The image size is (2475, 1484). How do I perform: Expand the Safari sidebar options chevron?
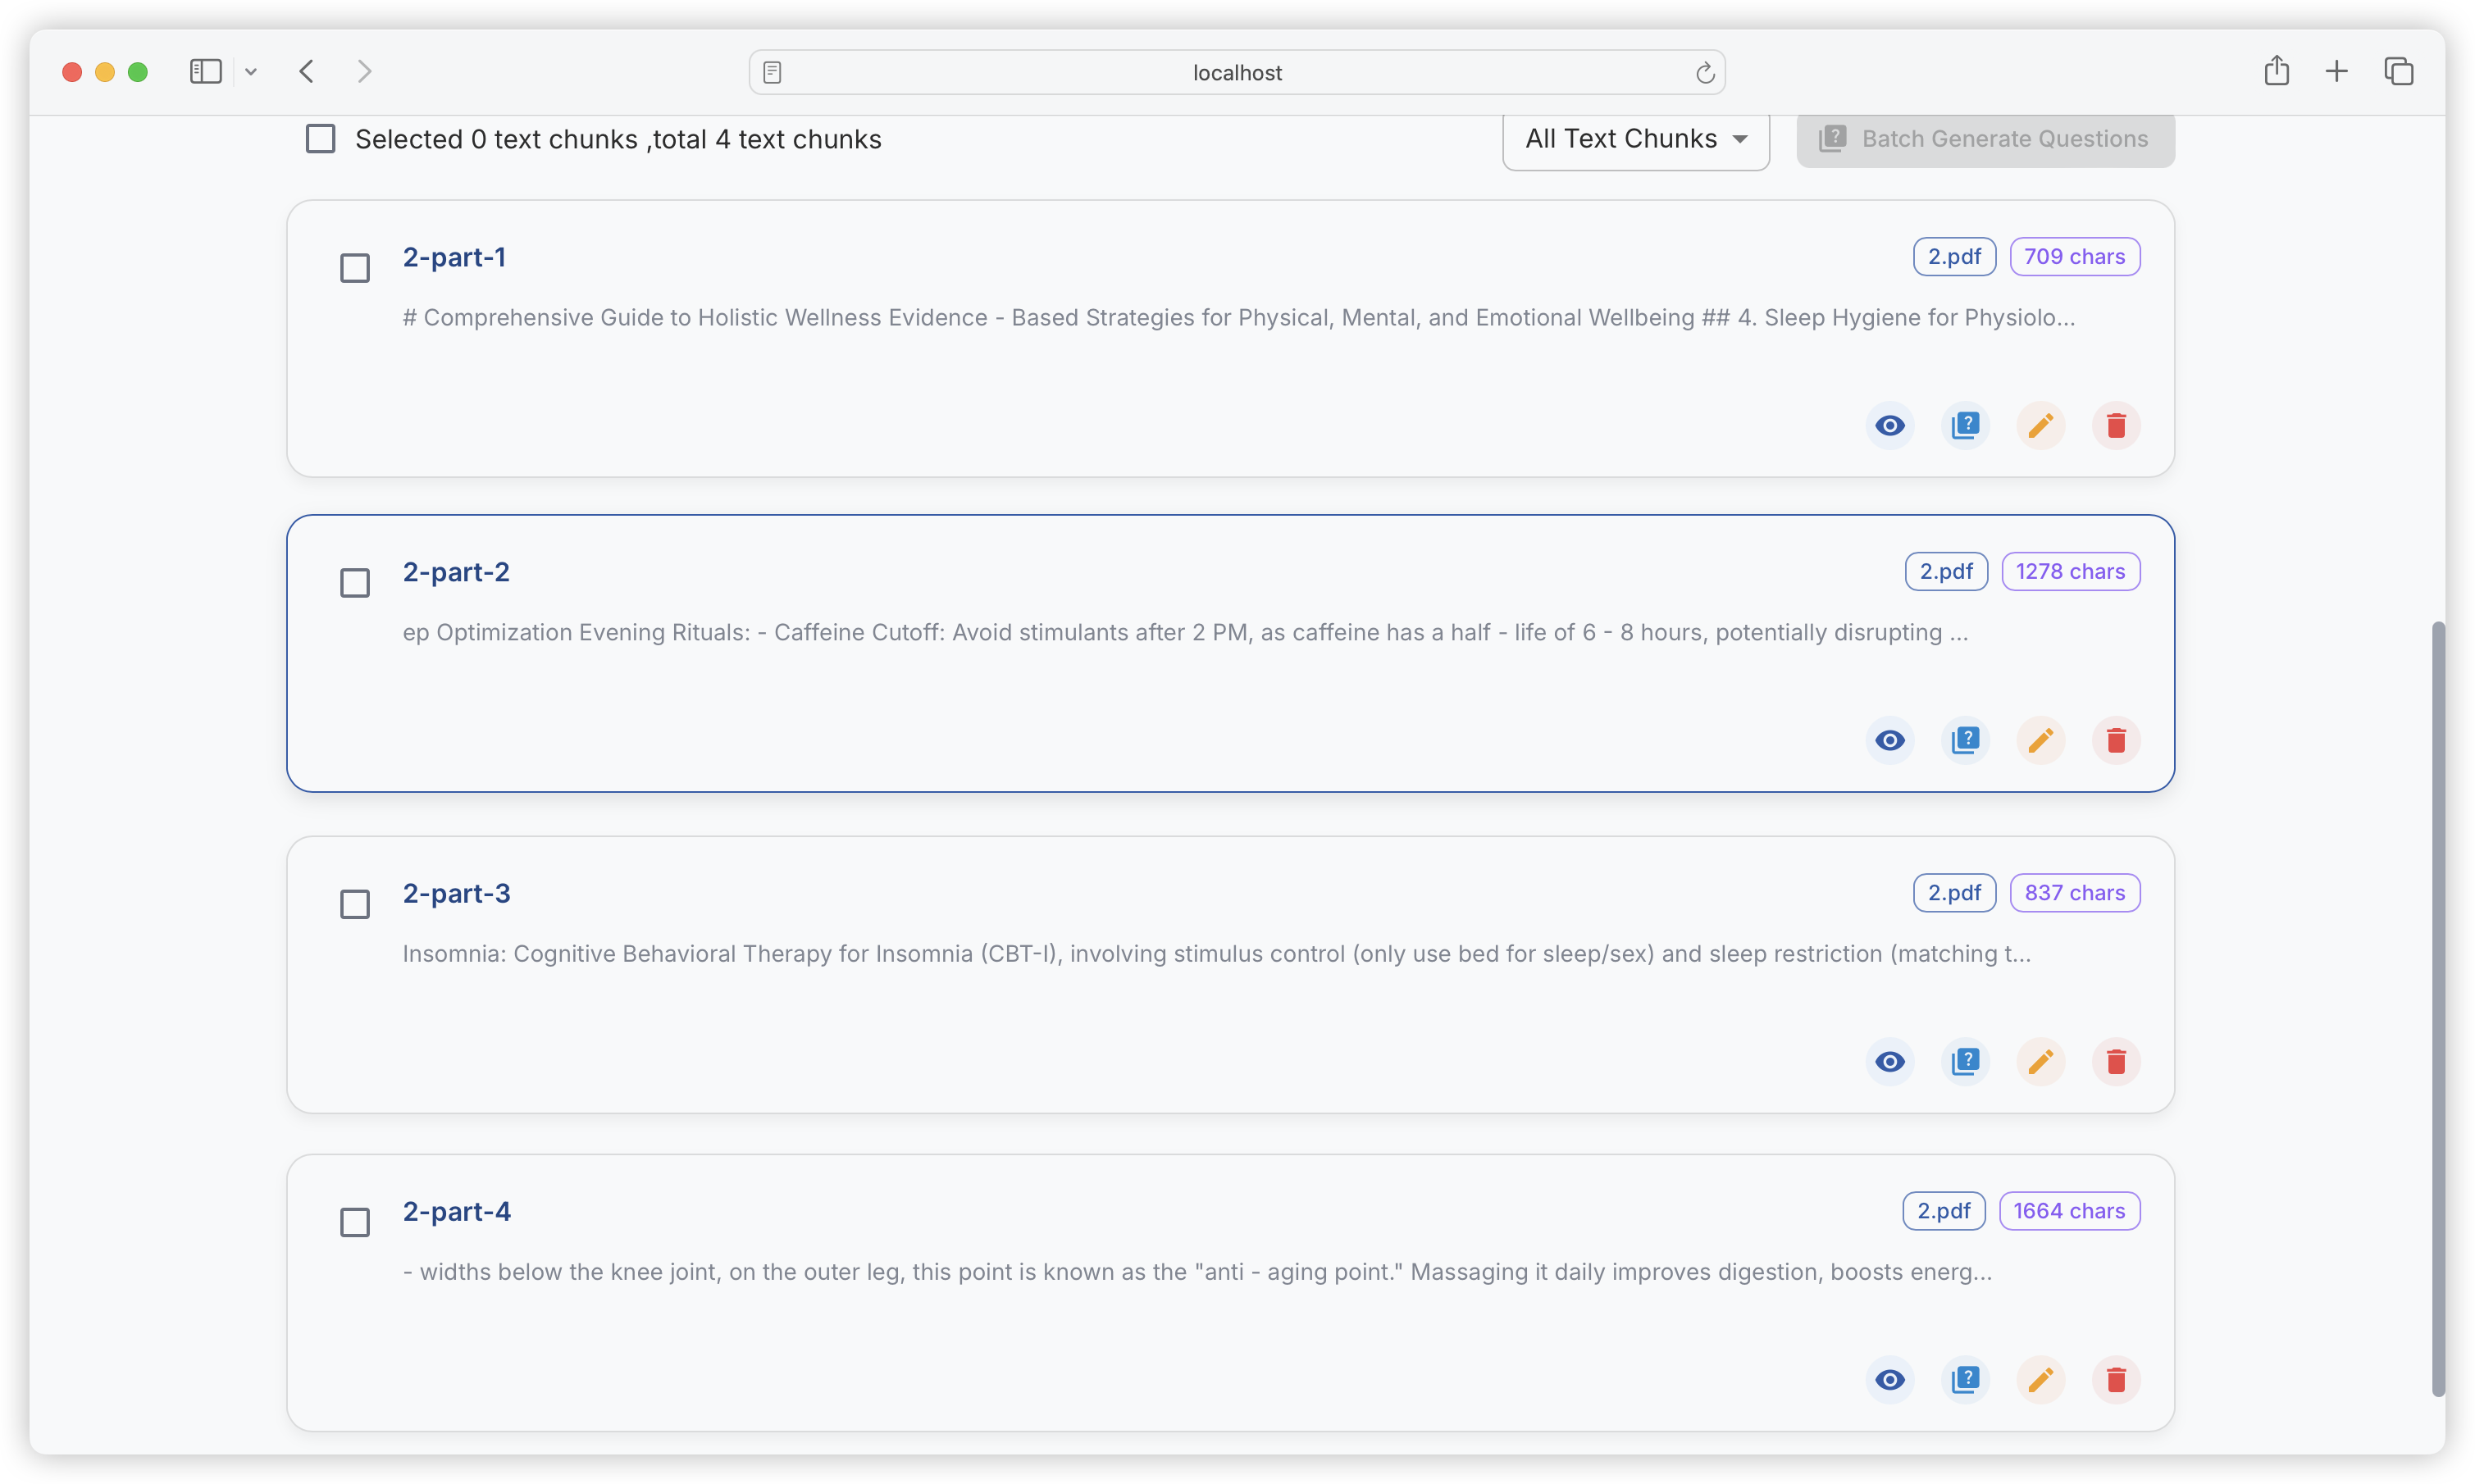pyautogui.click(x=251, y=72)
